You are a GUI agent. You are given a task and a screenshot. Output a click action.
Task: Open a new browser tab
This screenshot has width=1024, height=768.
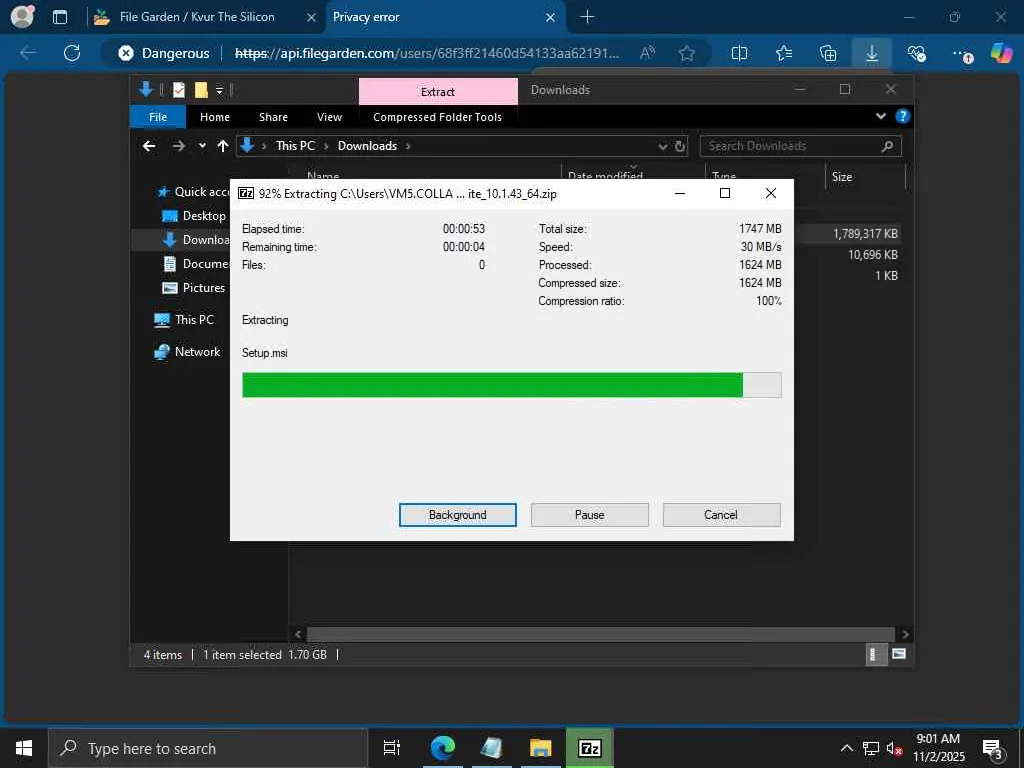pos(587,17)
